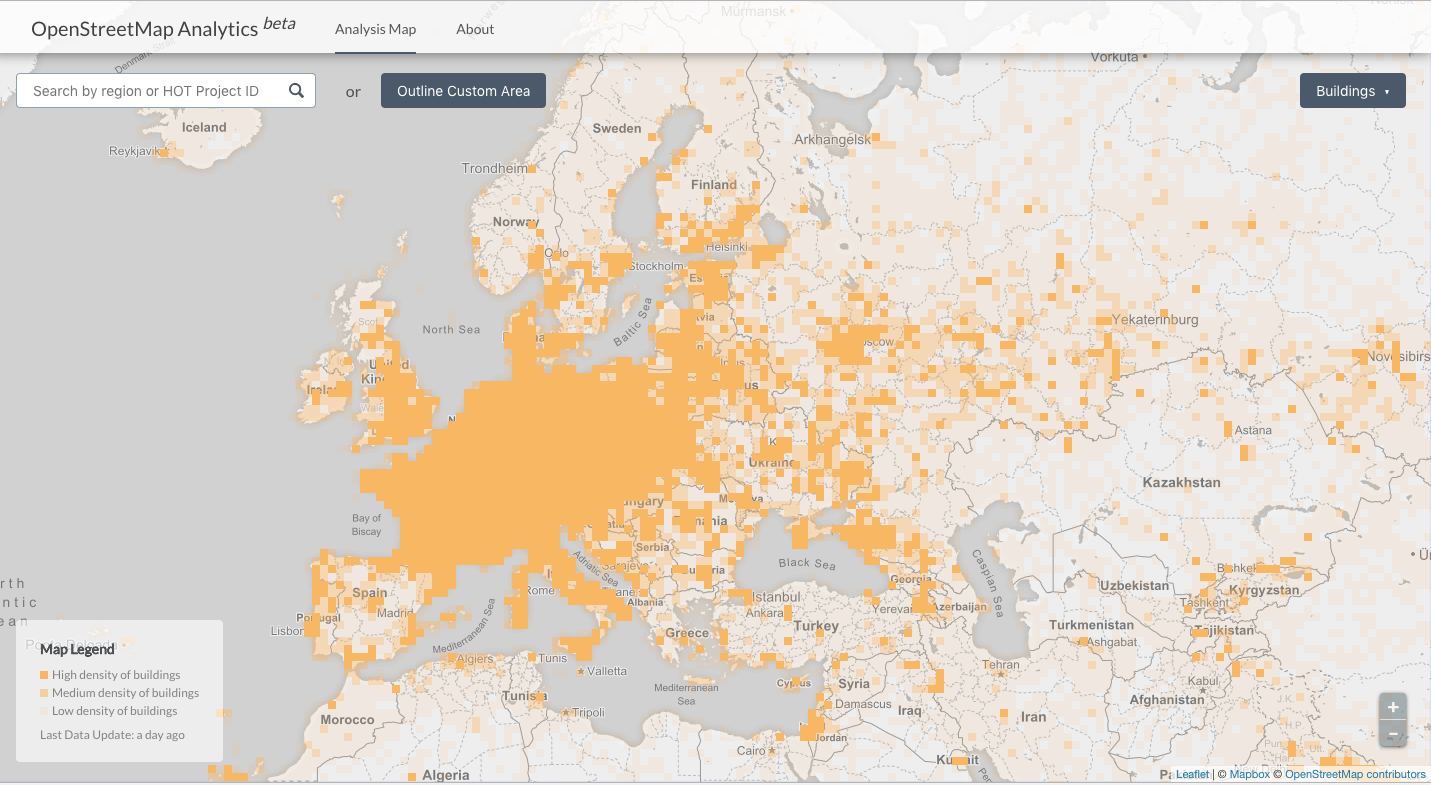Image resolution: width=1431 pixels, height=785 pixels.
Task: Click the Trondheim city label
Action: [494, 169]
